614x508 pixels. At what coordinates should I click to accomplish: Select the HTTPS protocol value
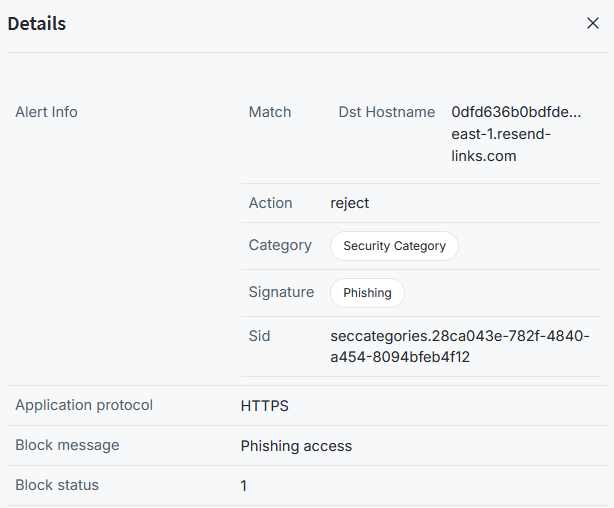265,406
